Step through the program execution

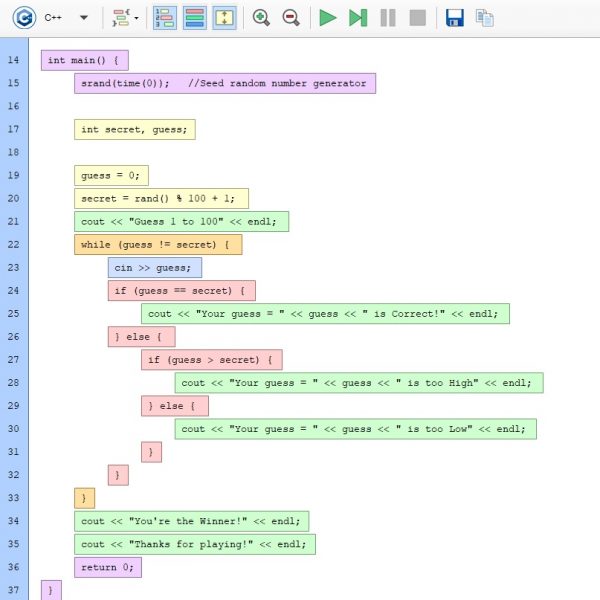point(357,18)
